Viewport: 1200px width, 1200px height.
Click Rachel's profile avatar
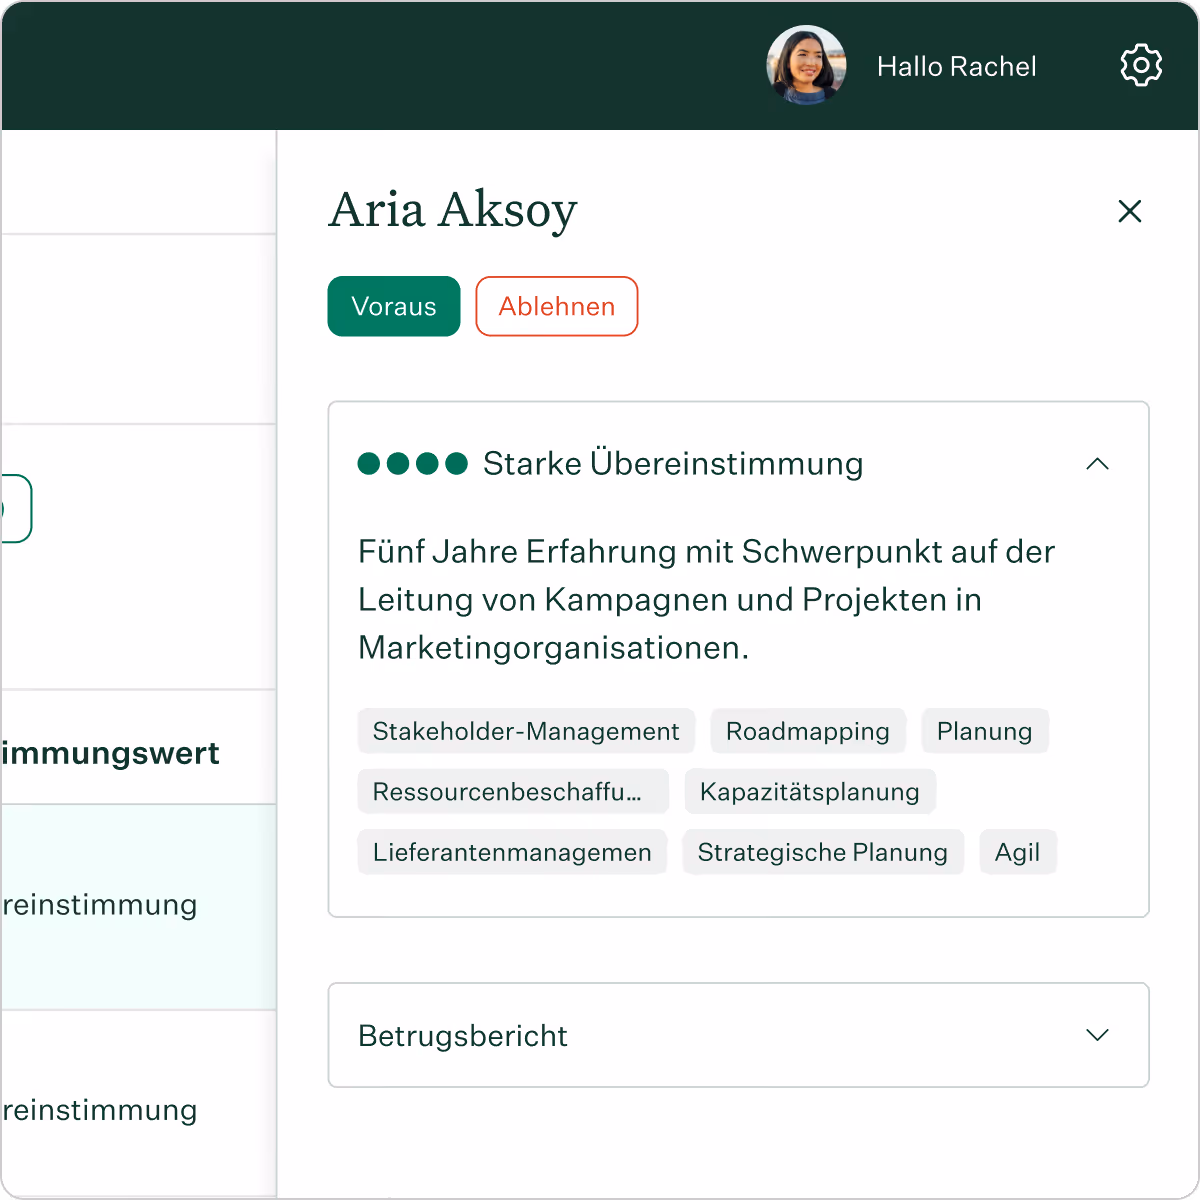(x=806, y=65)
